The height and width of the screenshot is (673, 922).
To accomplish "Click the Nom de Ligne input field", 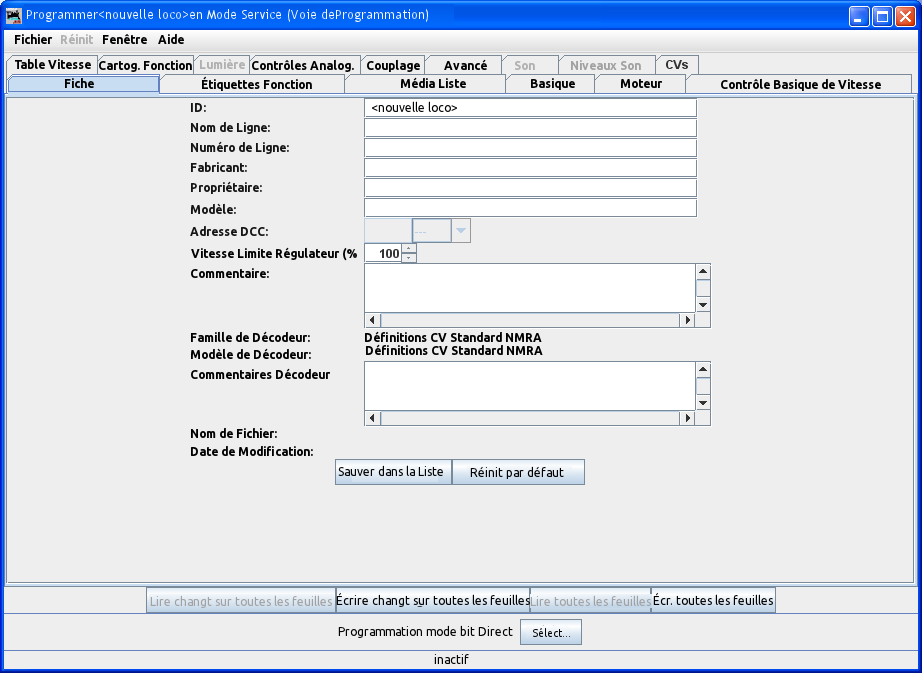I will click(x=530, y=128).
